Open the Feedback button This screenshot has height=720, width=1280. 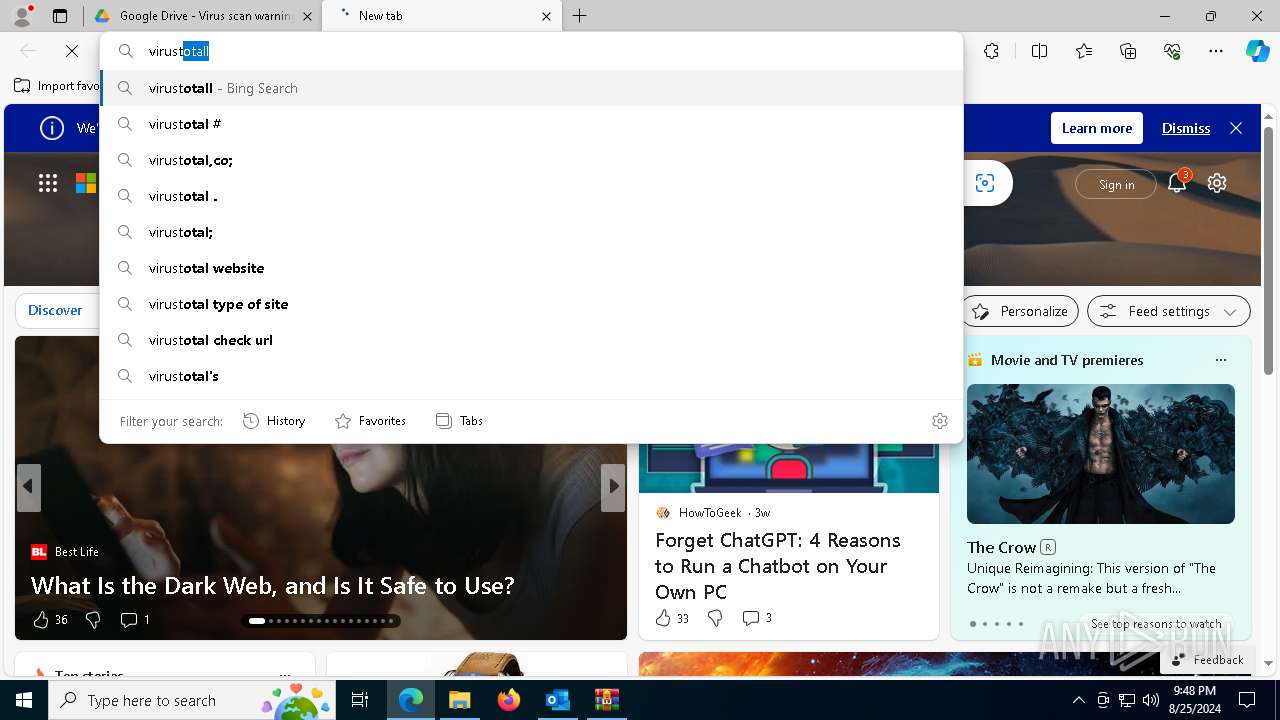tap(1208, 659)
